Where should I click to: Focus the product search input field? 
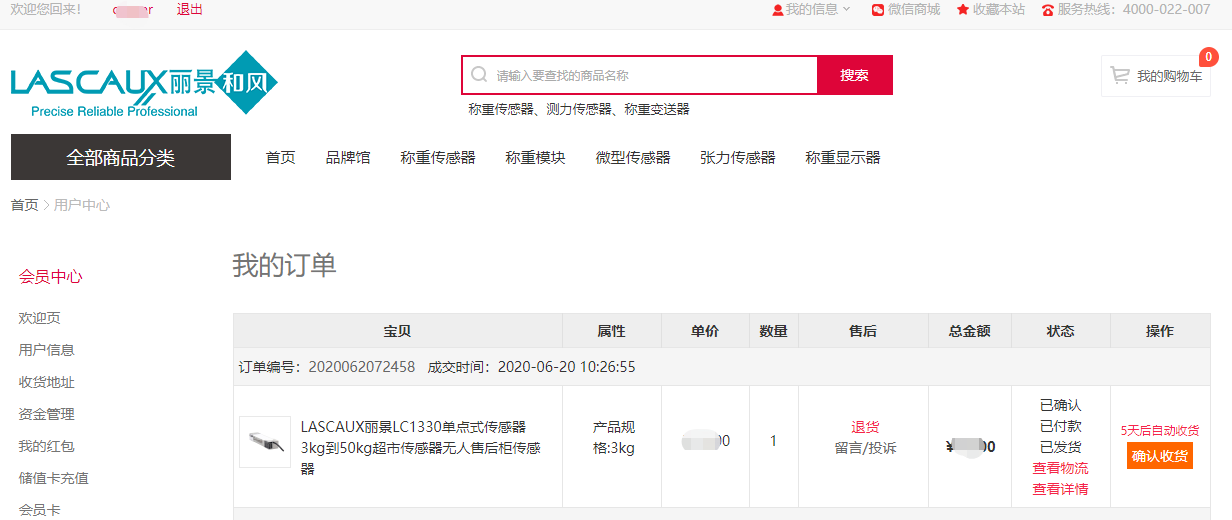pyautogui.click(x=640, y=75)
